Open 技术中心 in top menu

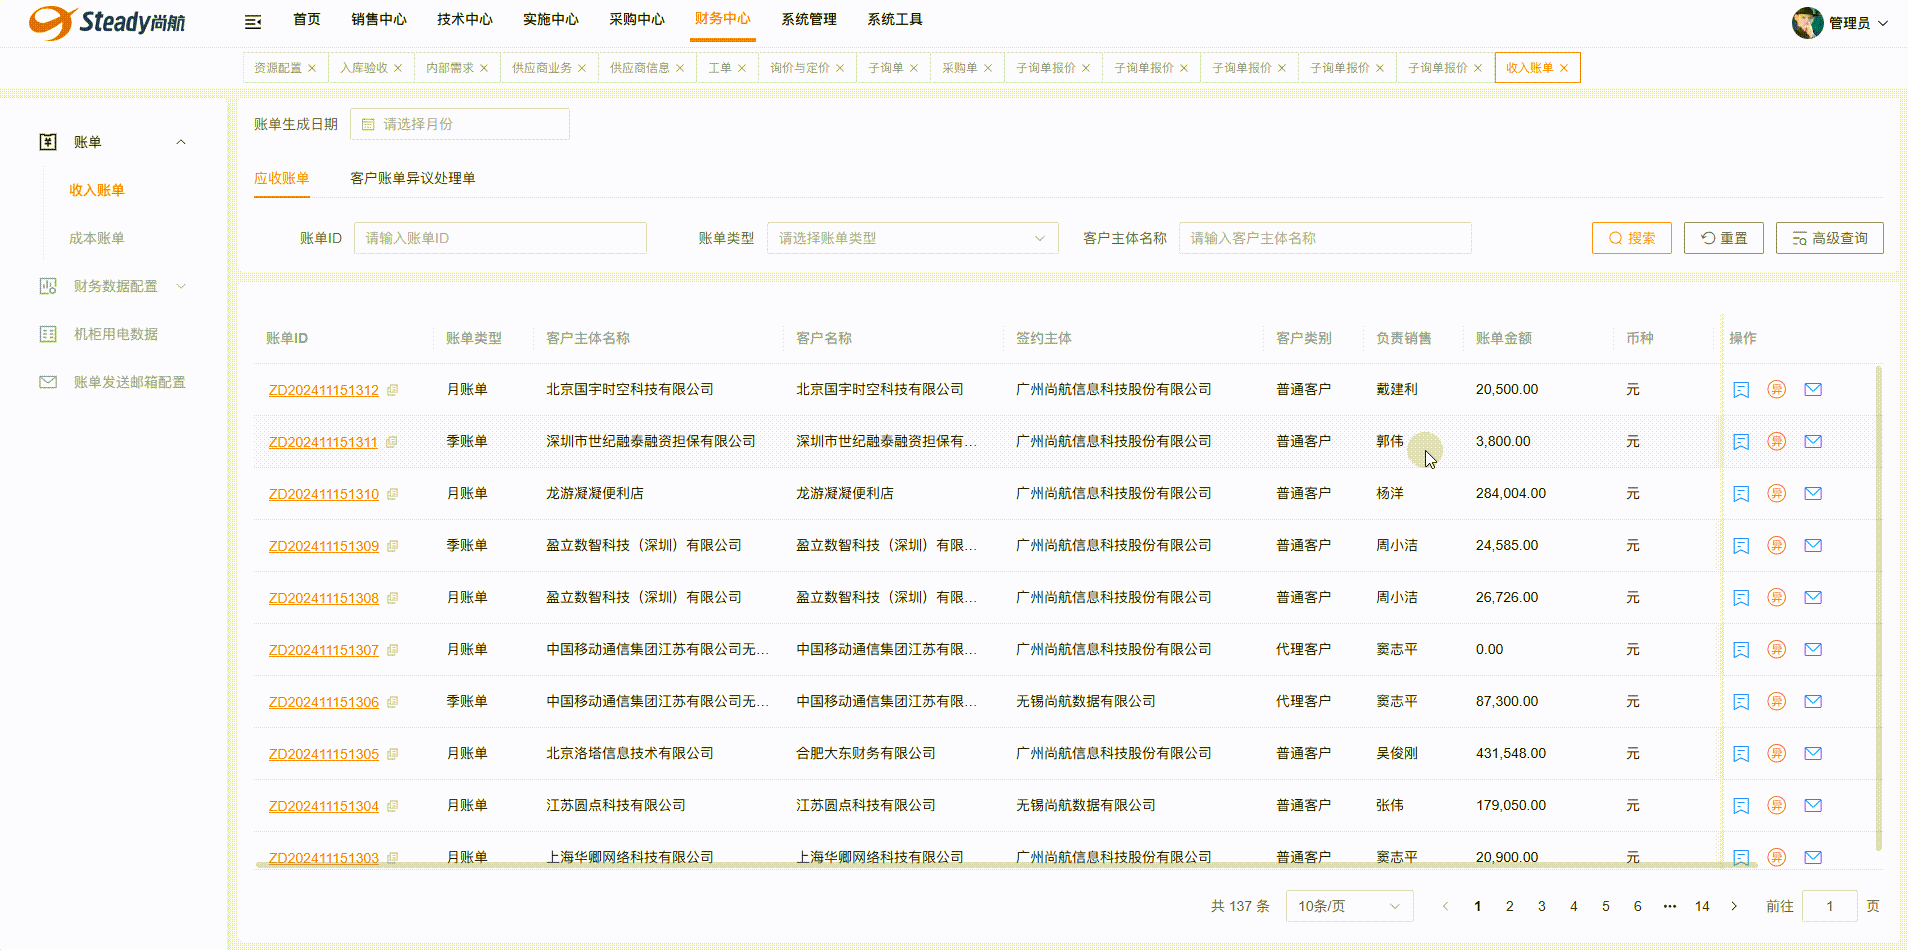(465, 20)
